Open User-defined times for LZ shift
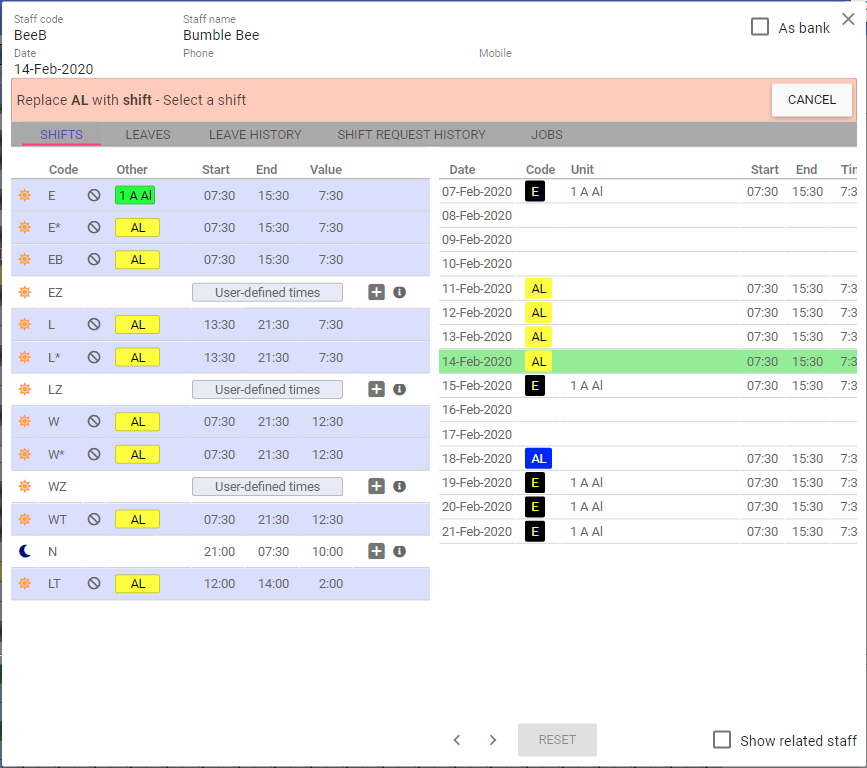 [267, 390]
